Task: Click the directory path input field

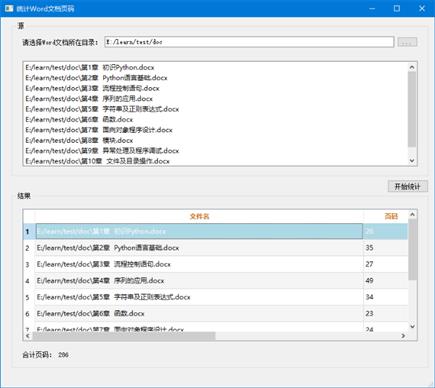Action: (249, 42)
